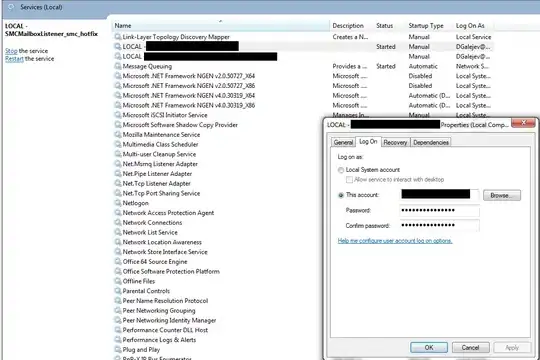540x360 pixels.
Task: Open the Recovery tab
Action: pos(395,142)
